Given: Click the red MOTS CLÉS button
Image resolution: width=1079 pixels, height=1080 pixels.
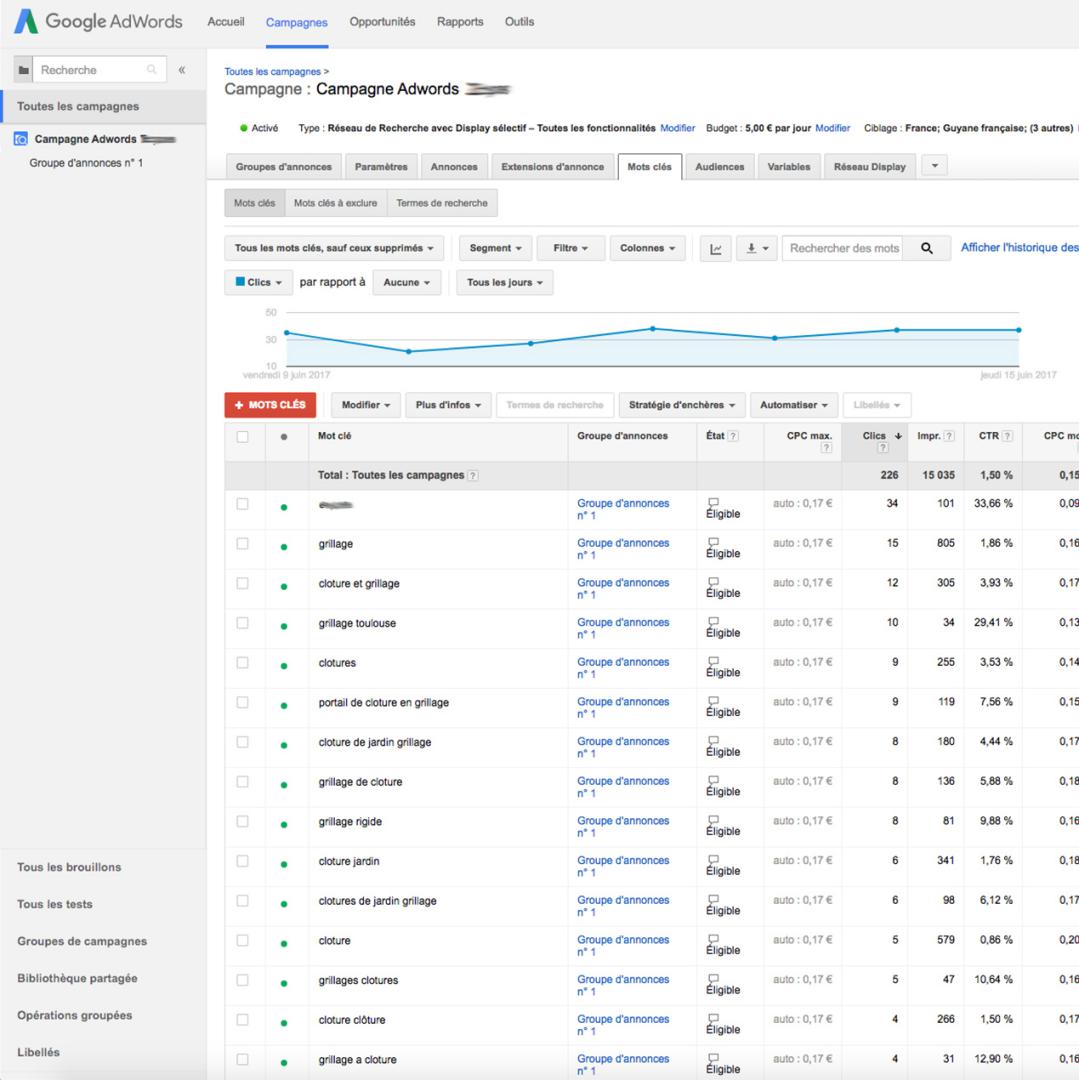Looking at the screenshot, I should click(270, 405).
